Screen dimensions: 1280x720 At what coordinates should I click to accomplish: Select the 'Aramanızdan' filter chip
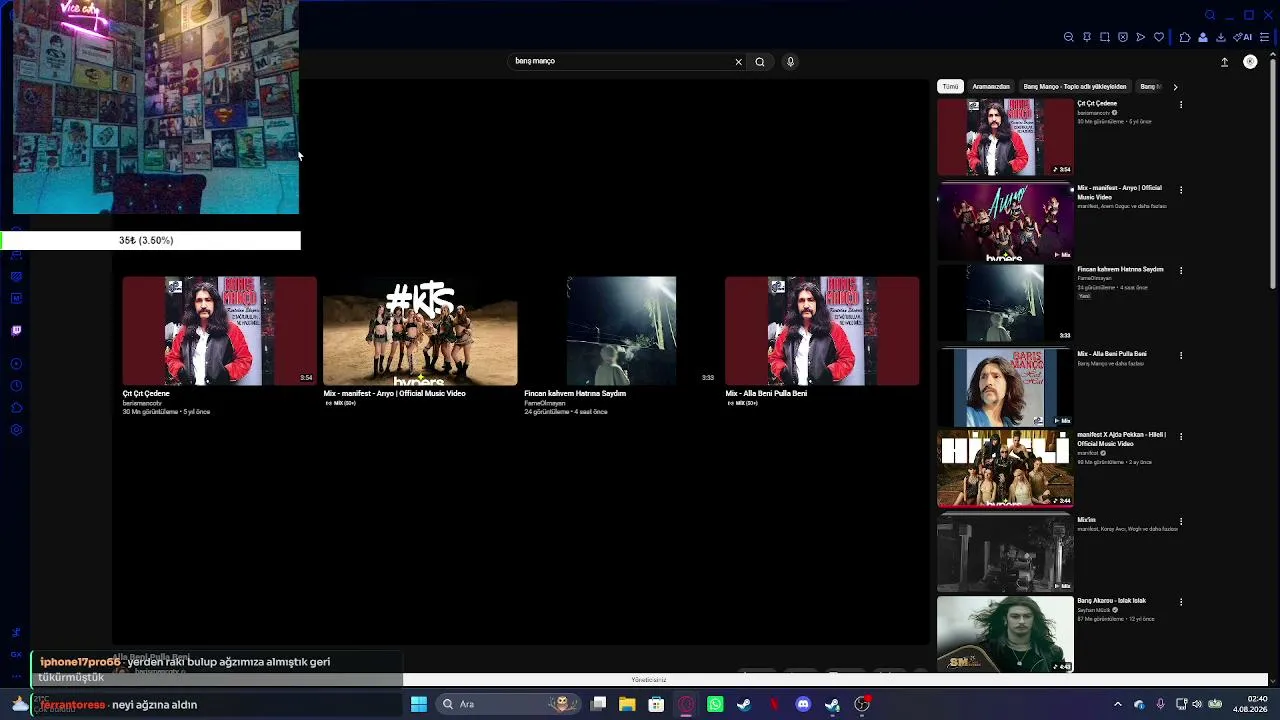tap(991, 87)
